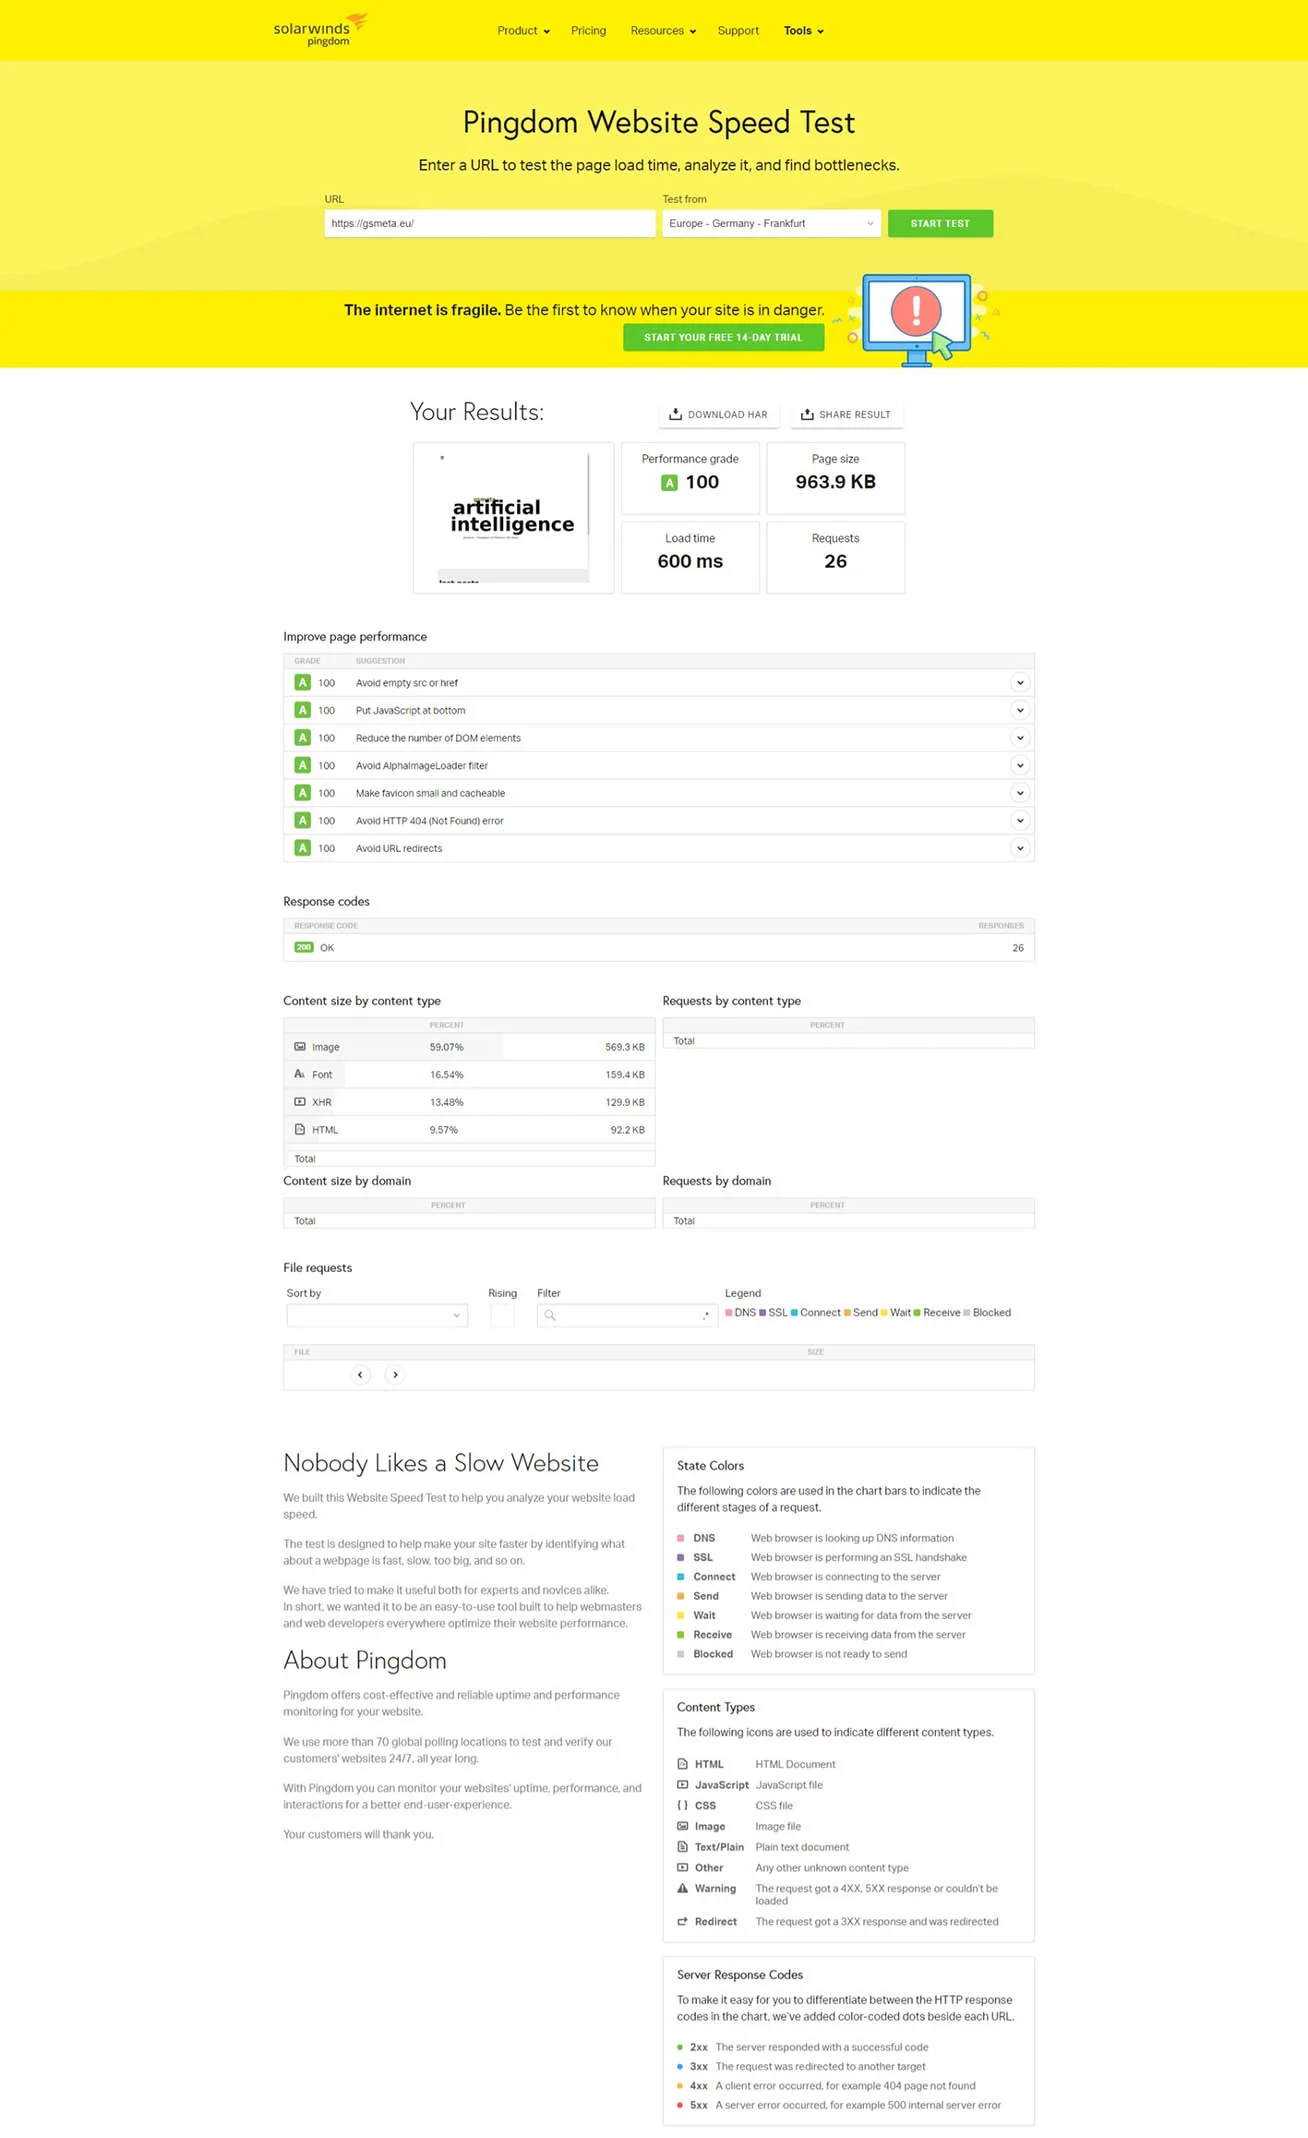1308x2138 pixels.
Task: Click the share icon beside Share Result
Action: point(807,414)
